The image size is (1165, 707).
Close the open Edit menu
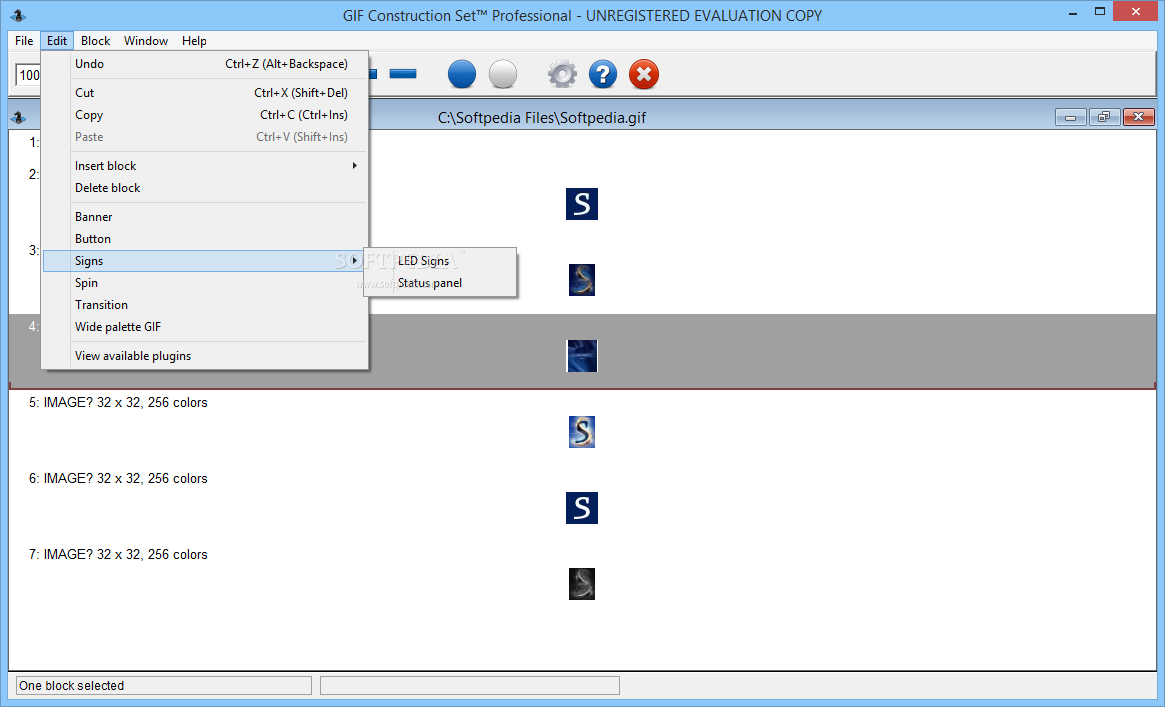pos(56,41)
